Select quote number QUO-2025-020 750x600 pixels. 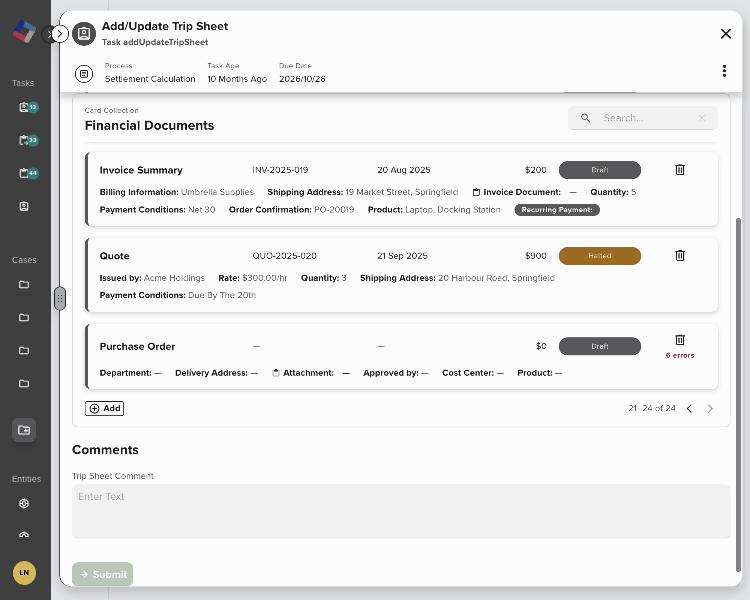284,256
